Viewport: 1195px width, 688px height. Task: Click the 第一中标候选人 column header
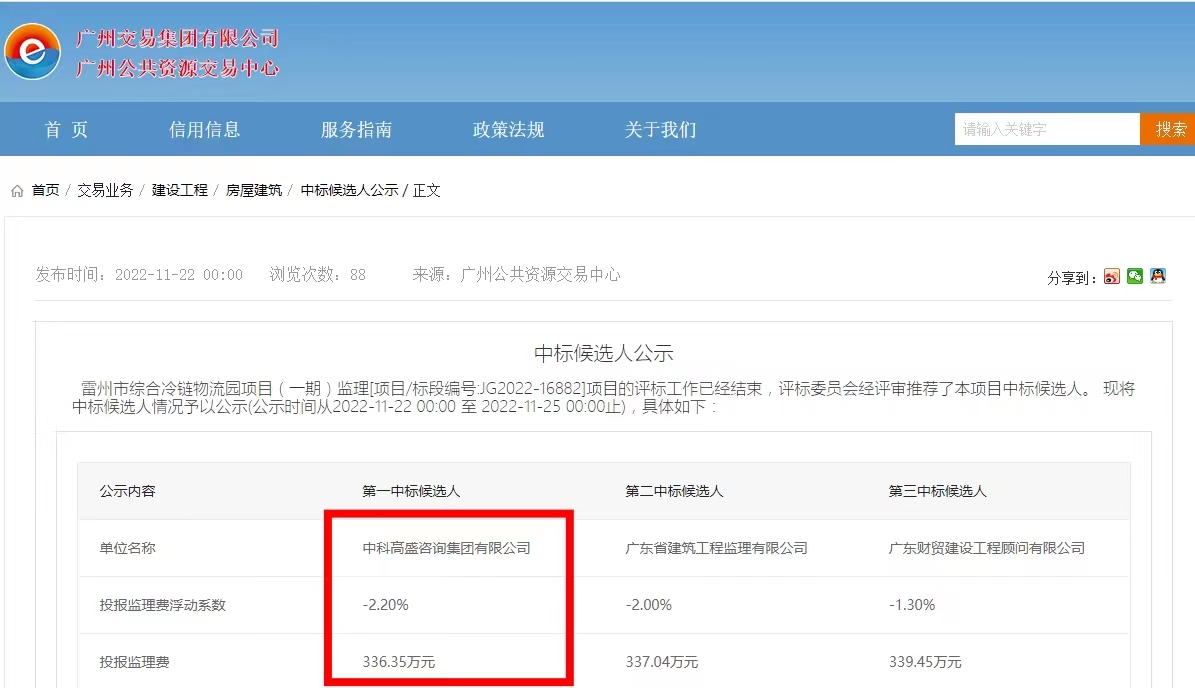tap(411, 491)
